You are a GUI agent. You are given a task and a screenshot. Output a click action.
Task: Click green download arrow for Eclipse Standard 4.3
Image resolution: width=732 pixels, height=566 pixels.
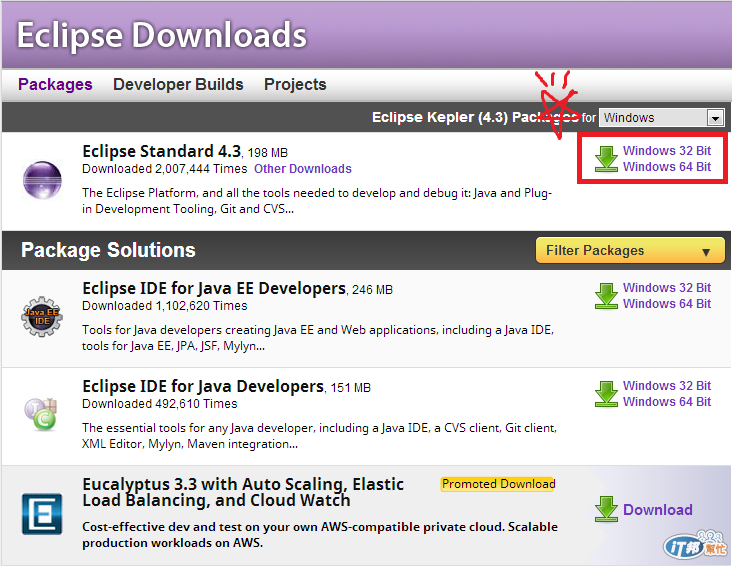[x=606, y=159]
